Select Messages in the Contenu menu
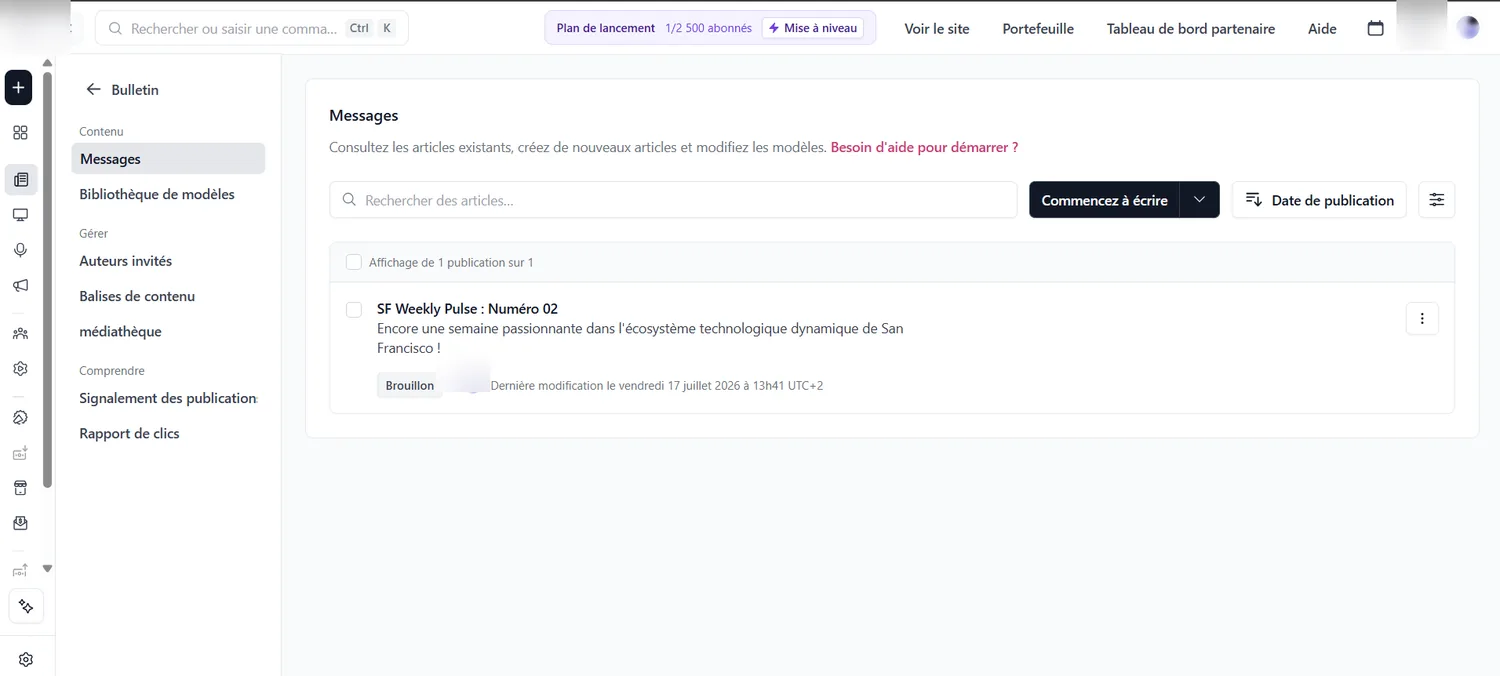Screen dimensions: 1500x676 [x=168, y=159]
